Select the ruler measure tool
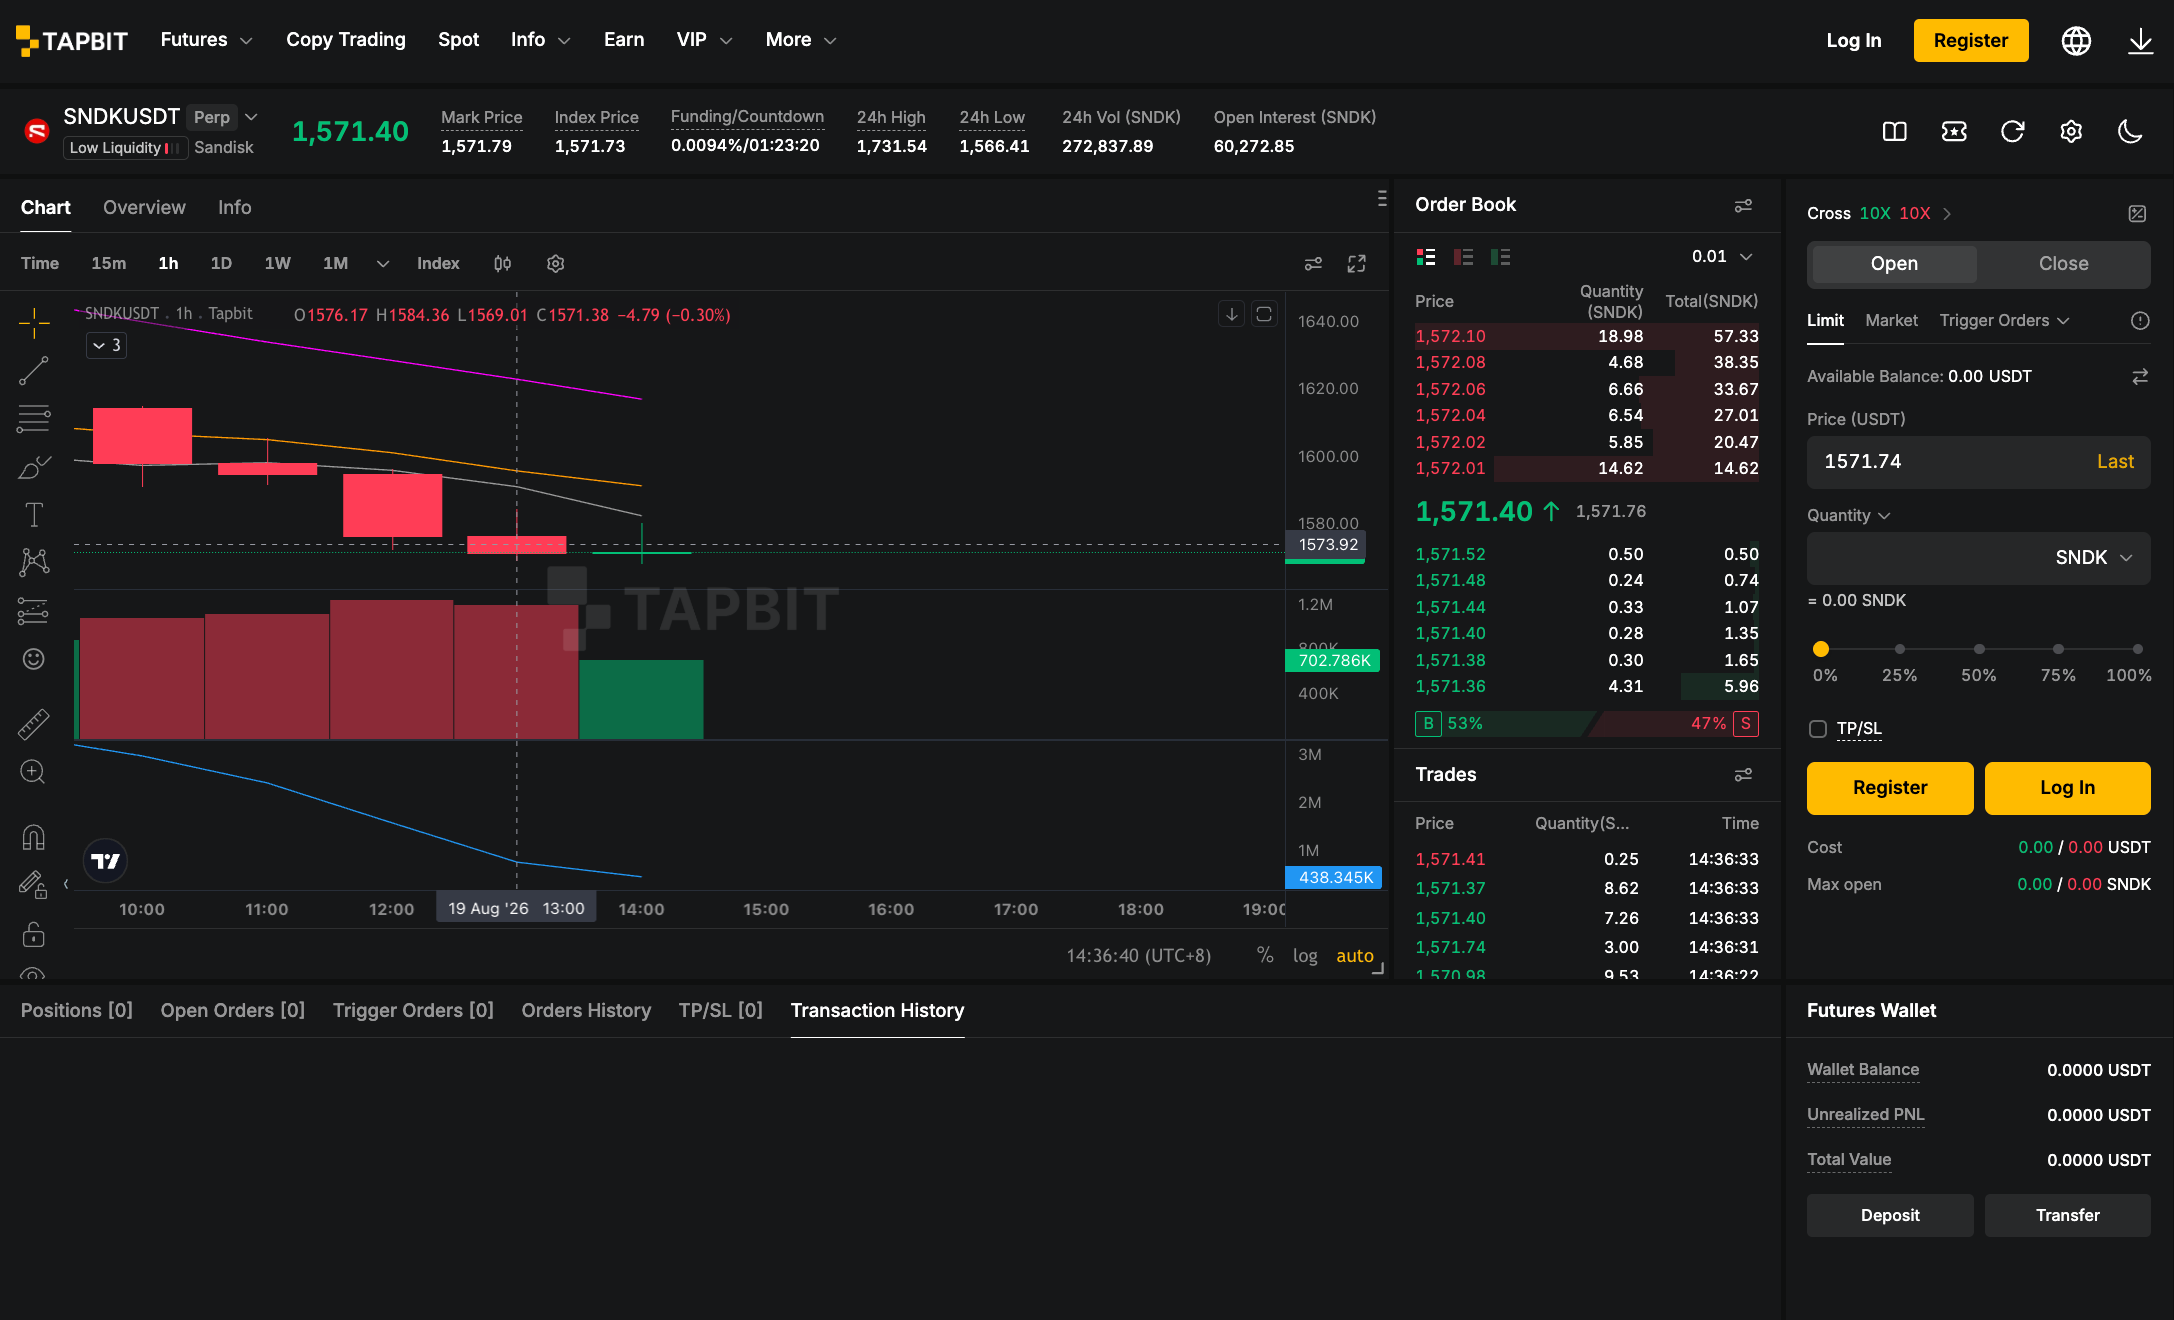This screenshot has height=1320, width=2174. coord(34,724)
